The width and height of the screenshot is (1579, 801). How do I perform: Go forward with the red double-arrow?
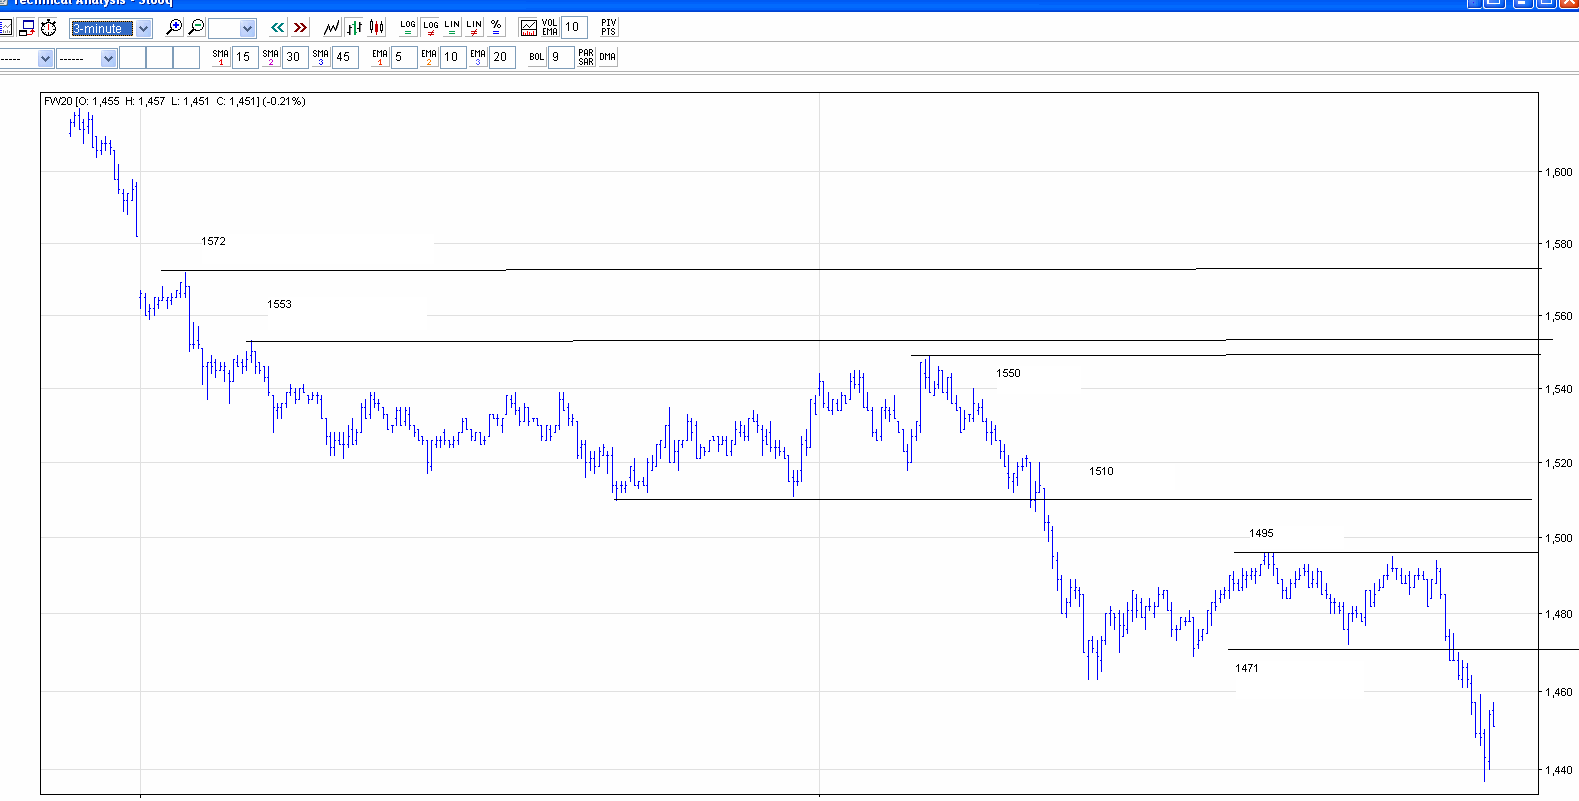300,28
